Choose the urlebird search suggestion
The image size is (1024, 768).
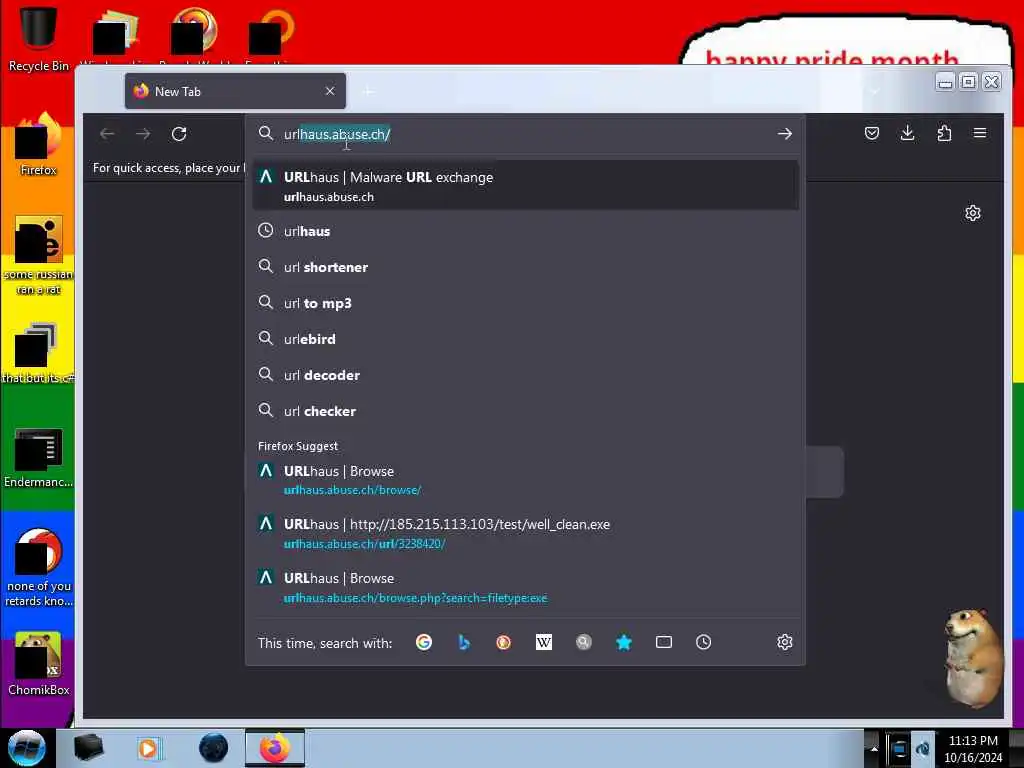point(525,339)
